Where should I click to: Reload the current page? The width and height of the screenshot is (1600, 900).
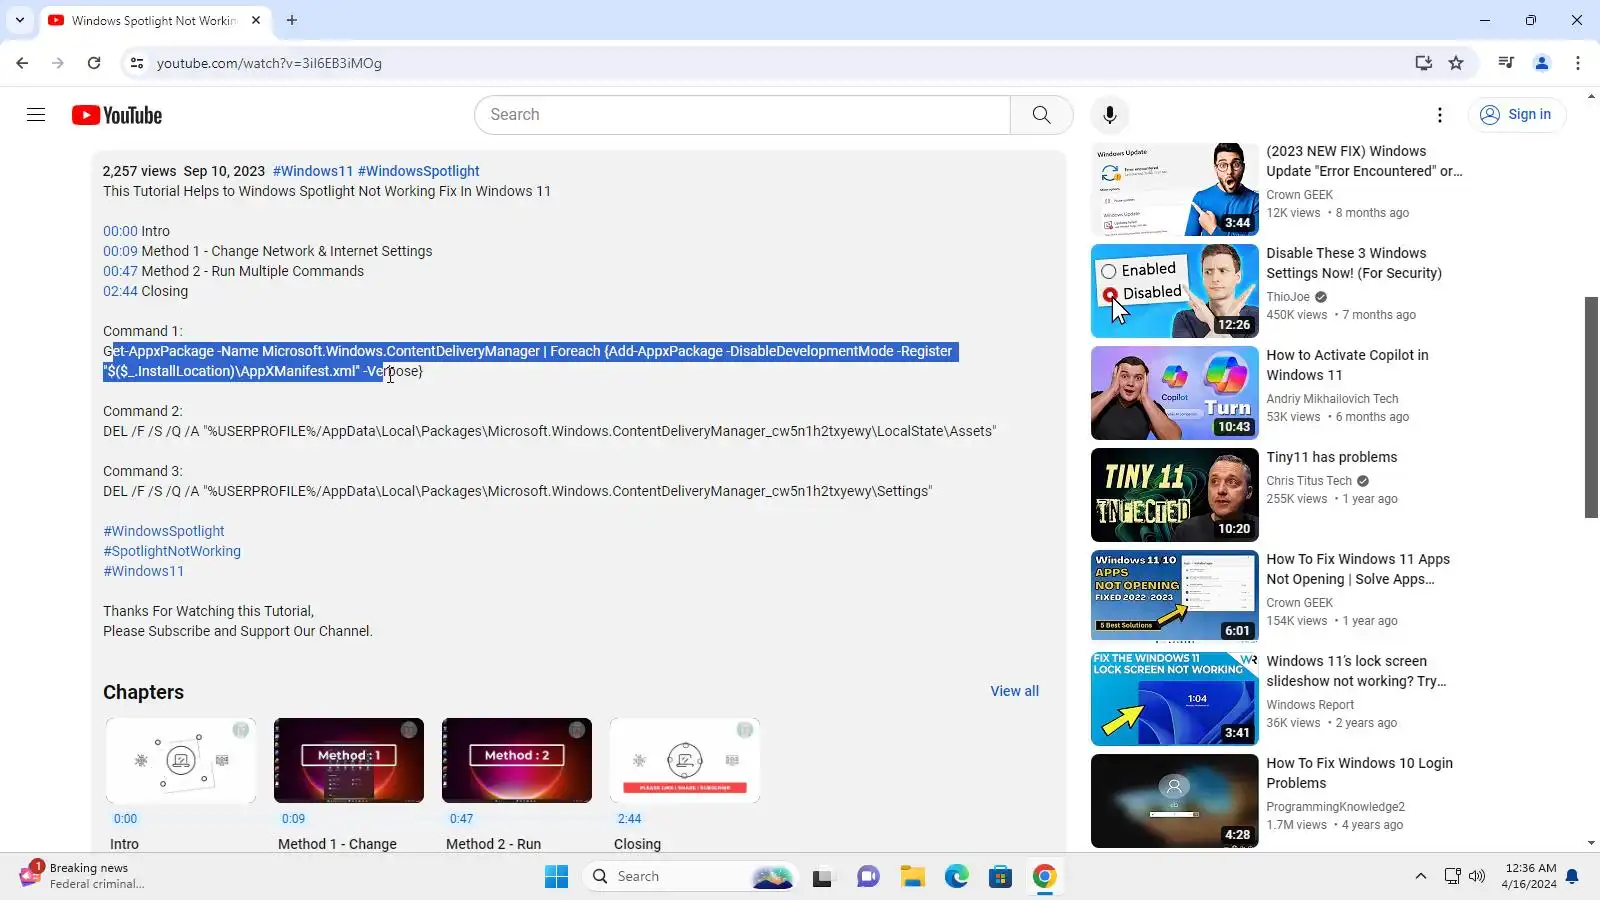[94, 63]
